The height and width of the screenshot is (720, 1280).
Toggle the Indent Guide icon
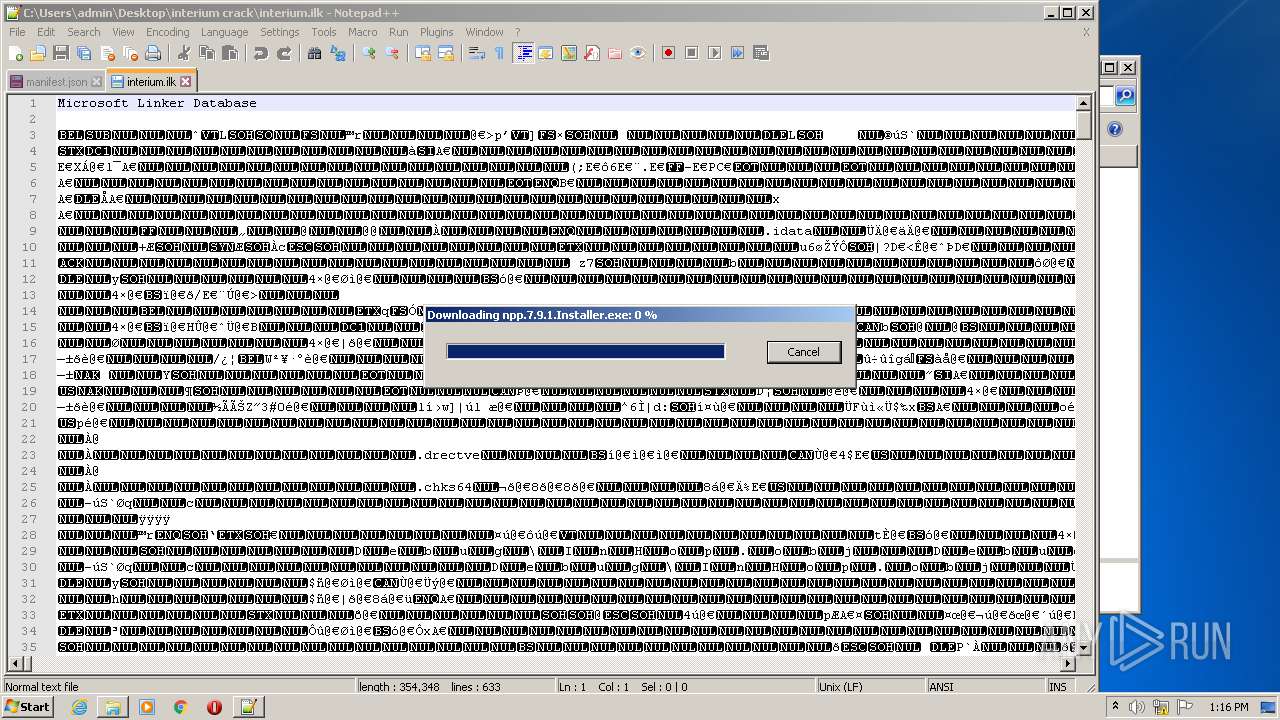[523, 53]
